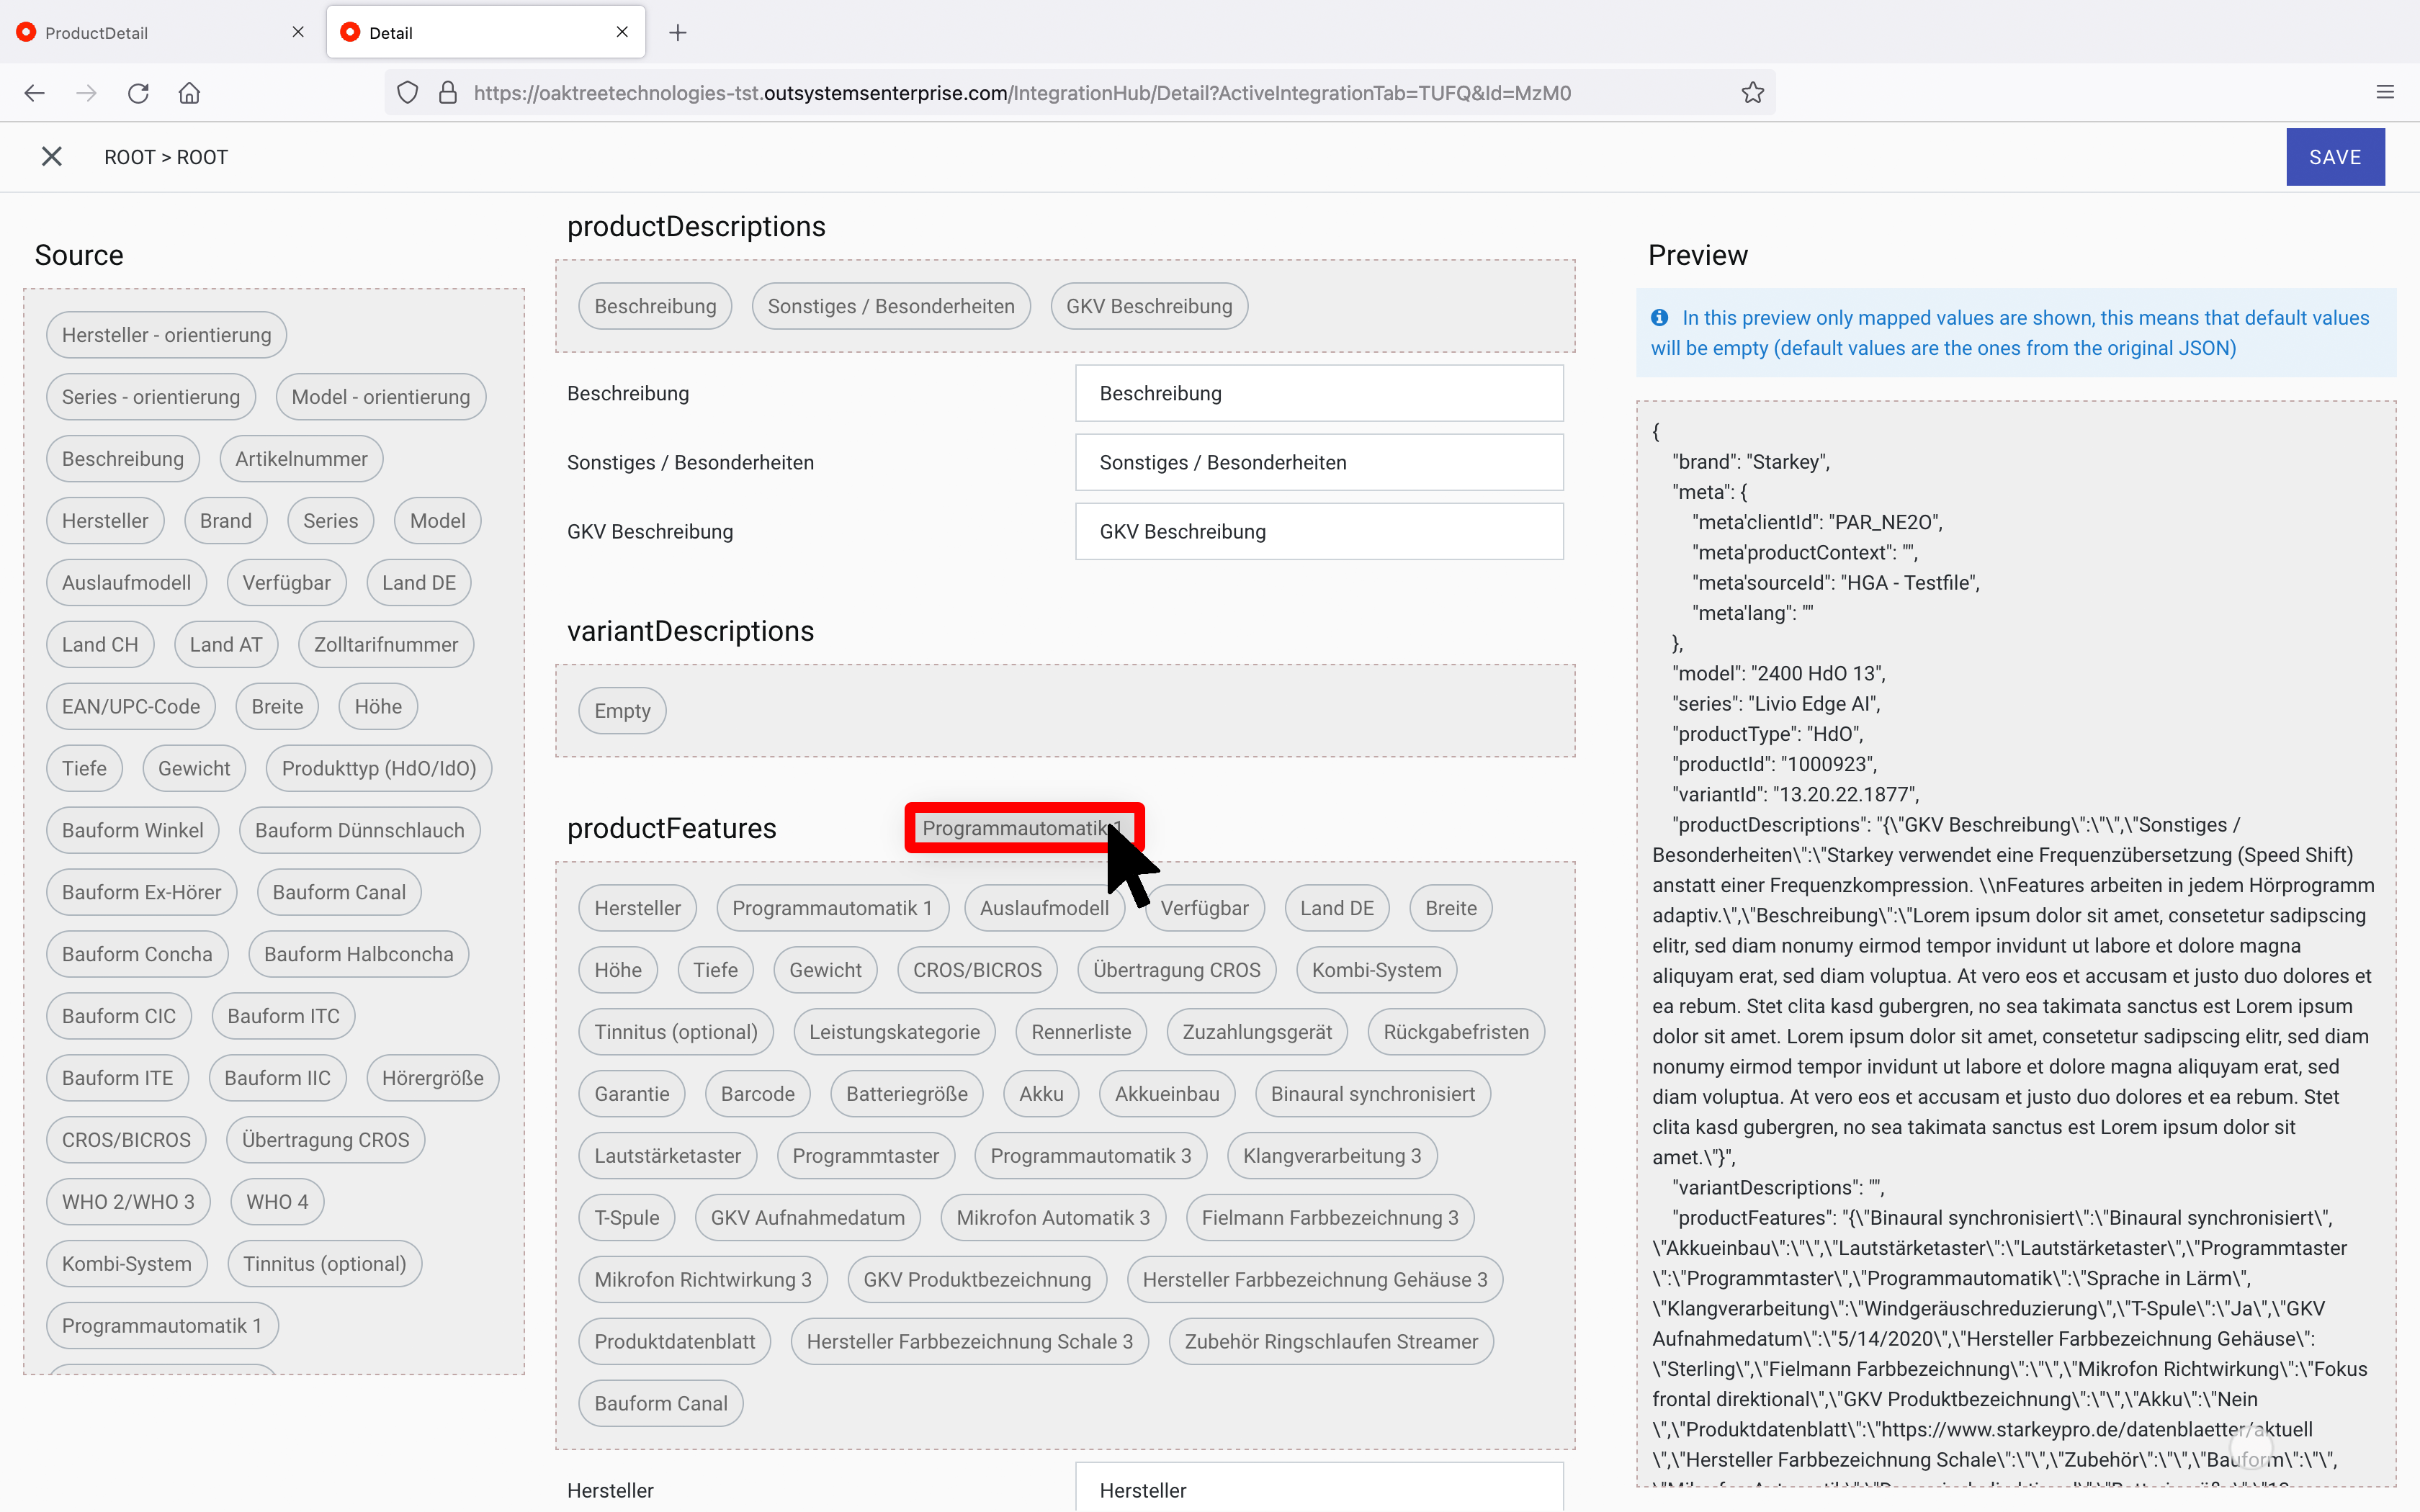
Task: Switch to the ProductDetail tab
Action: (150, 31)
